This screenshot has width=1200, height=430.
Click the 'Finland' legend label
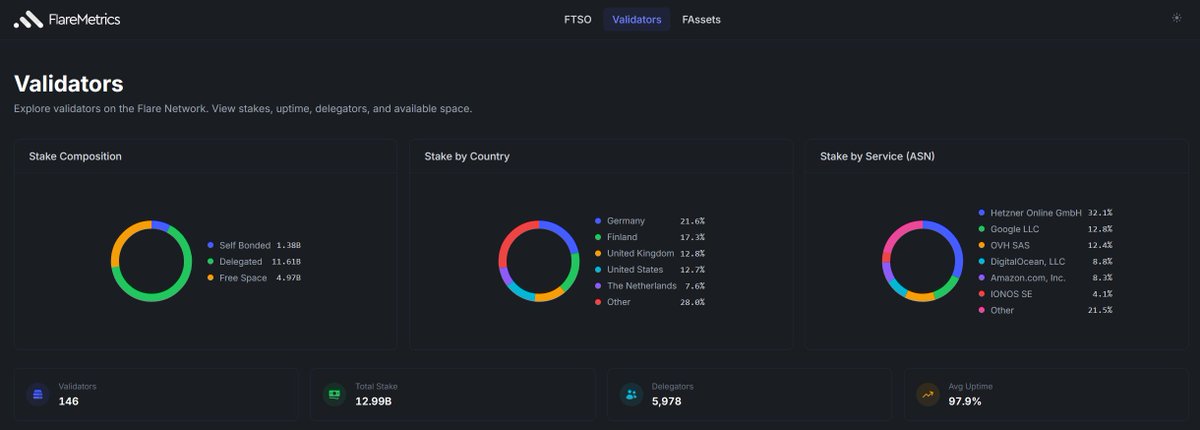click(x=622, y=237)
